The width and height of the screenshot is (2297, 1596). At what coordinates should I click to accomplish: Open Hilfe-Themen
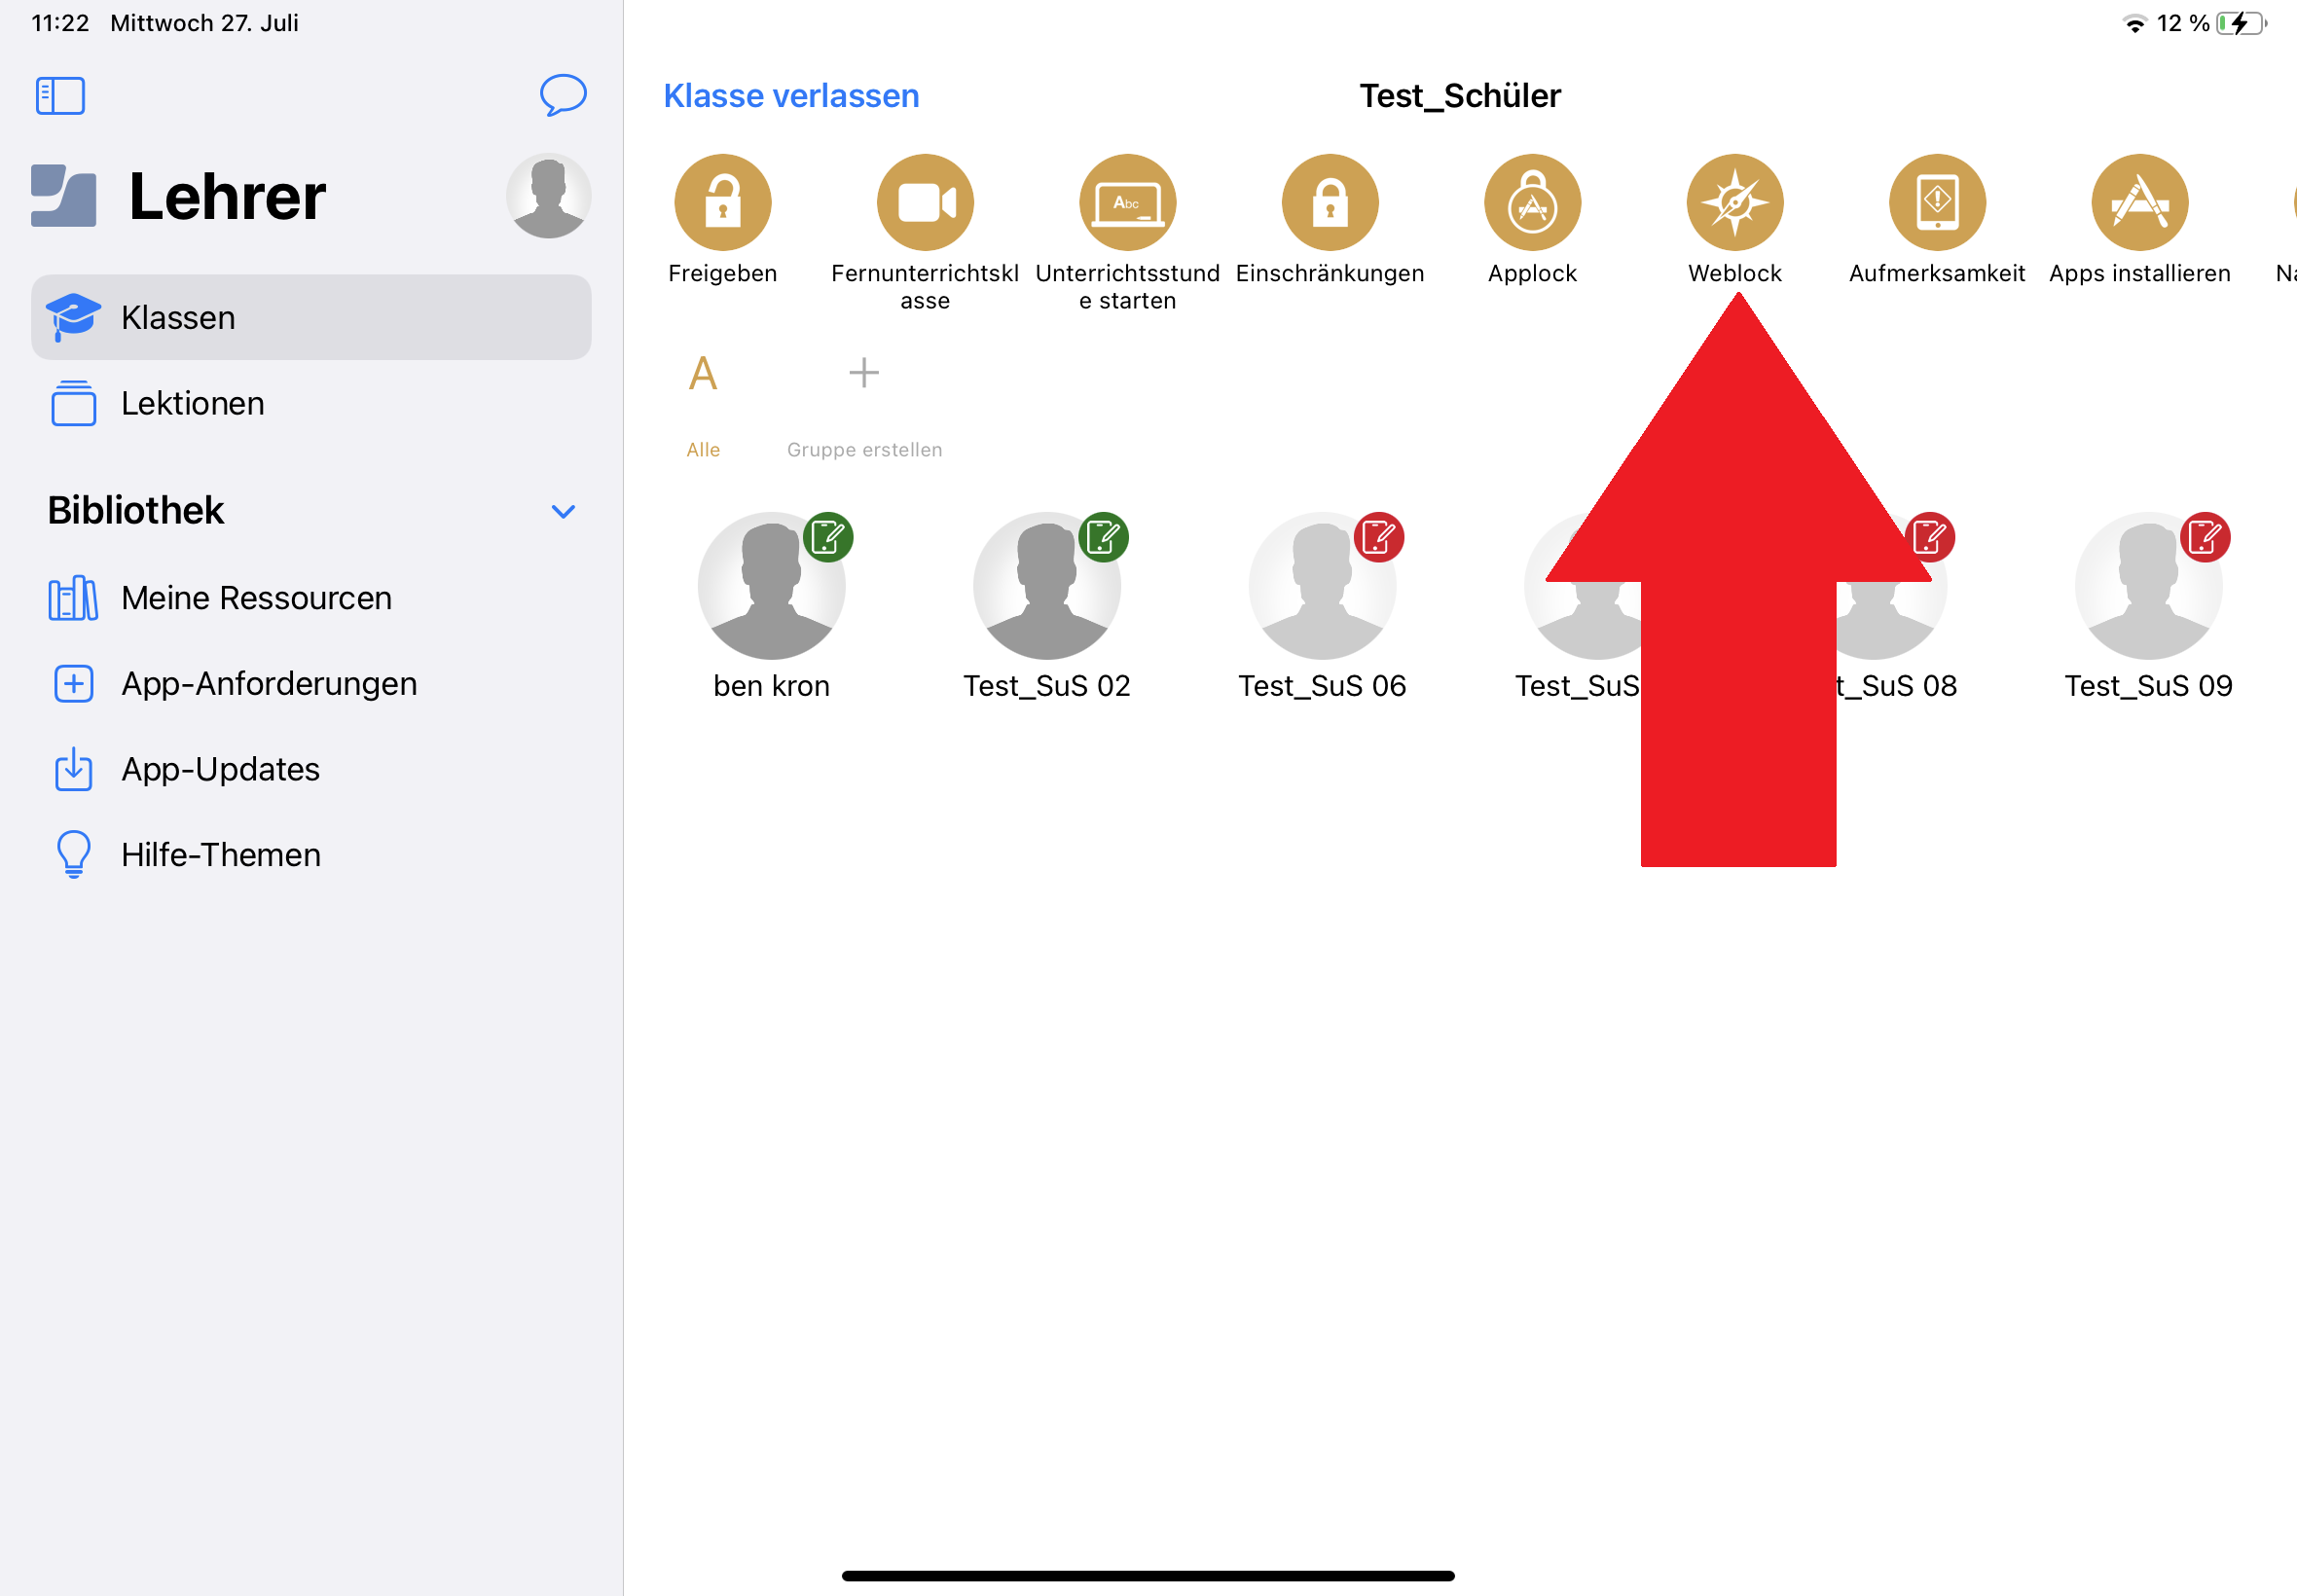click(x=311, y=855)
